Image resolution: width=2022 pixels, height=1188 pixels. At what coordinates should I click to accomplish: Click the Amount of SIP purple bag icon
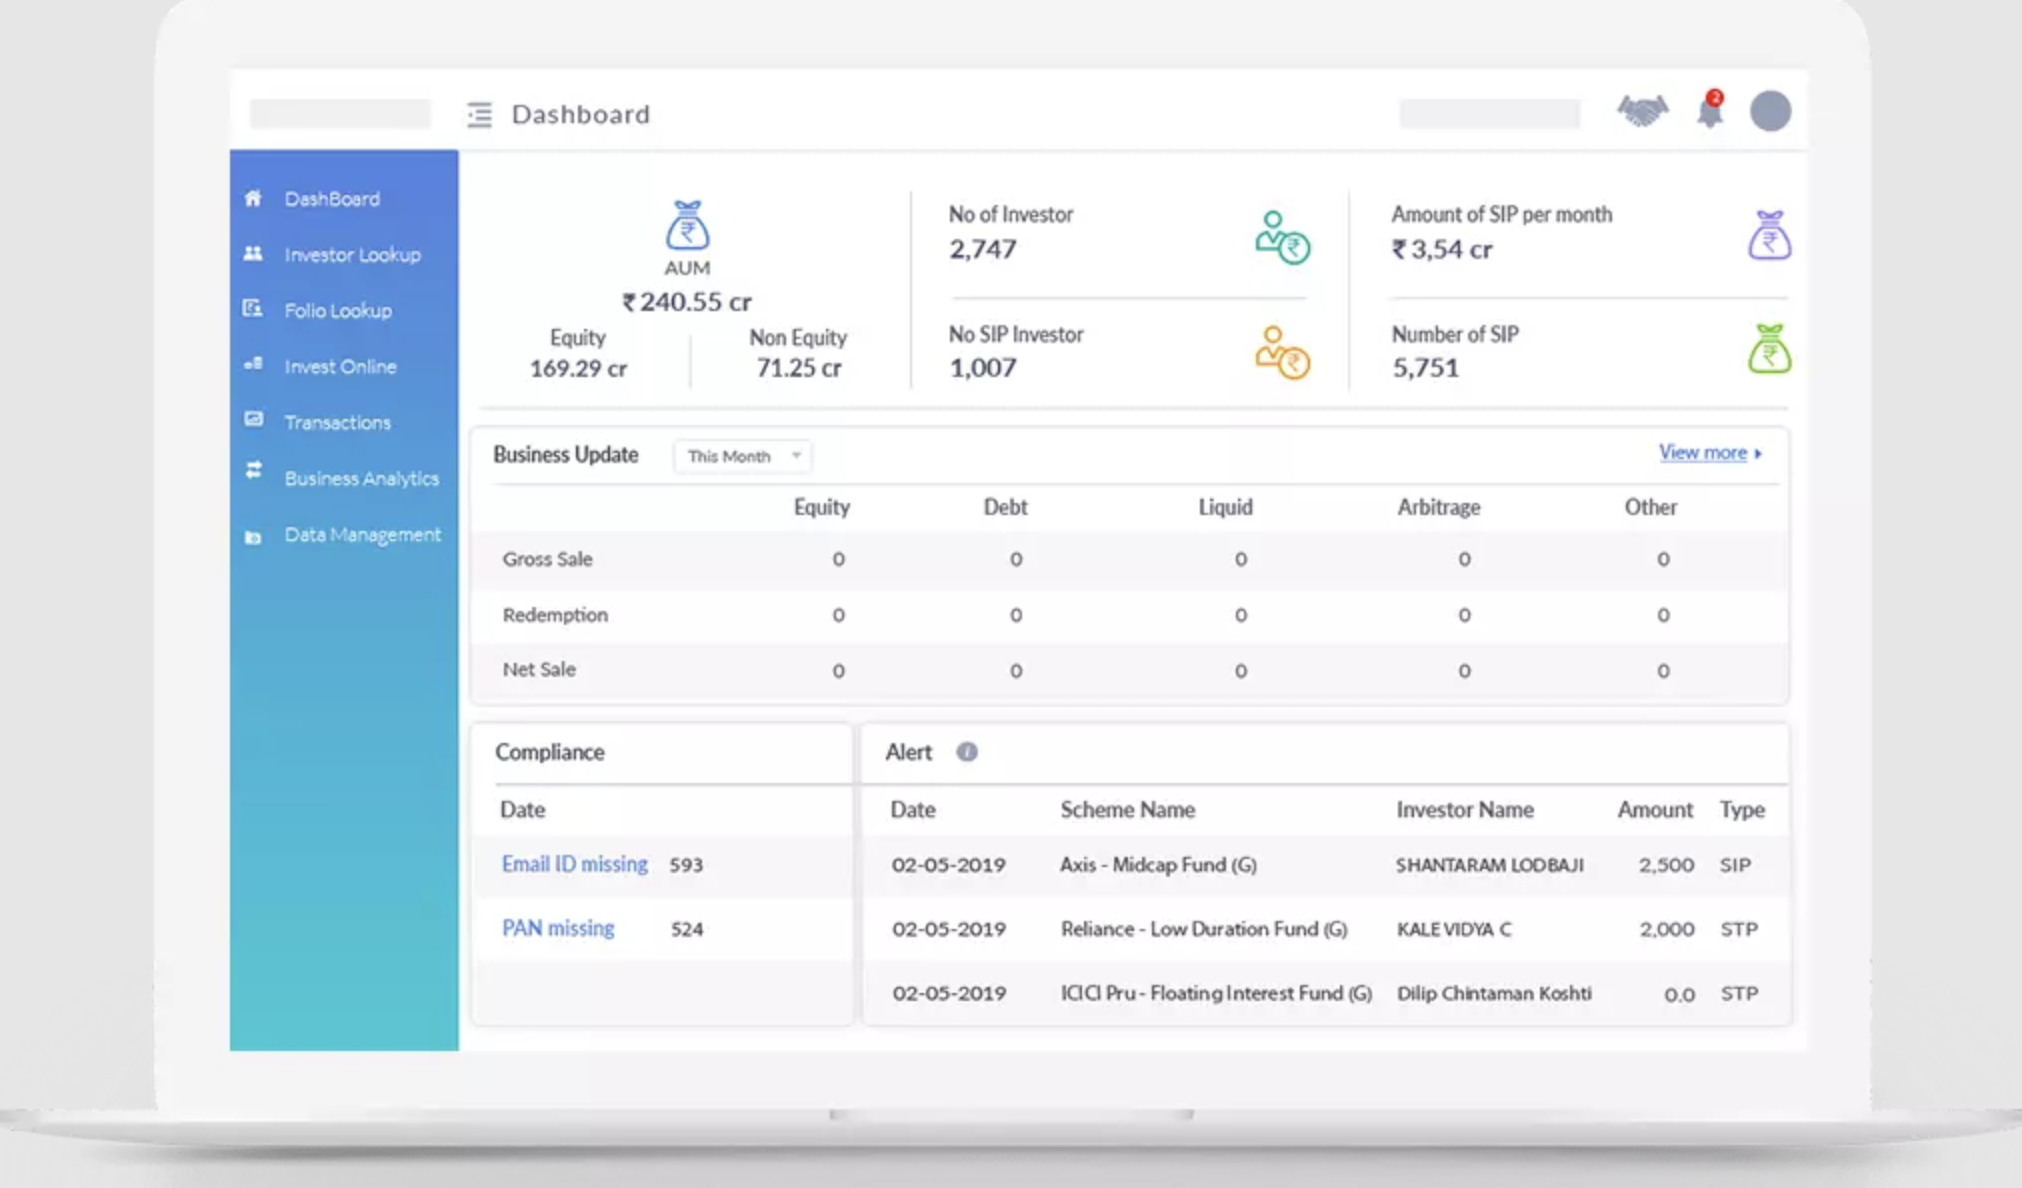[1768, 236]
